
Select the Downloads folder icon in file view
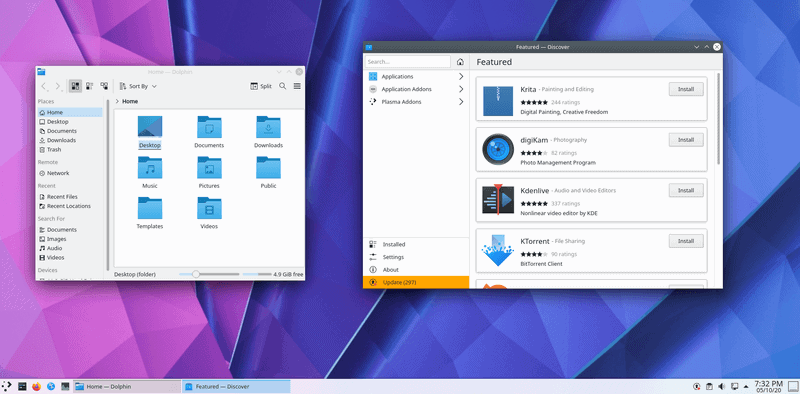(268, 127)
